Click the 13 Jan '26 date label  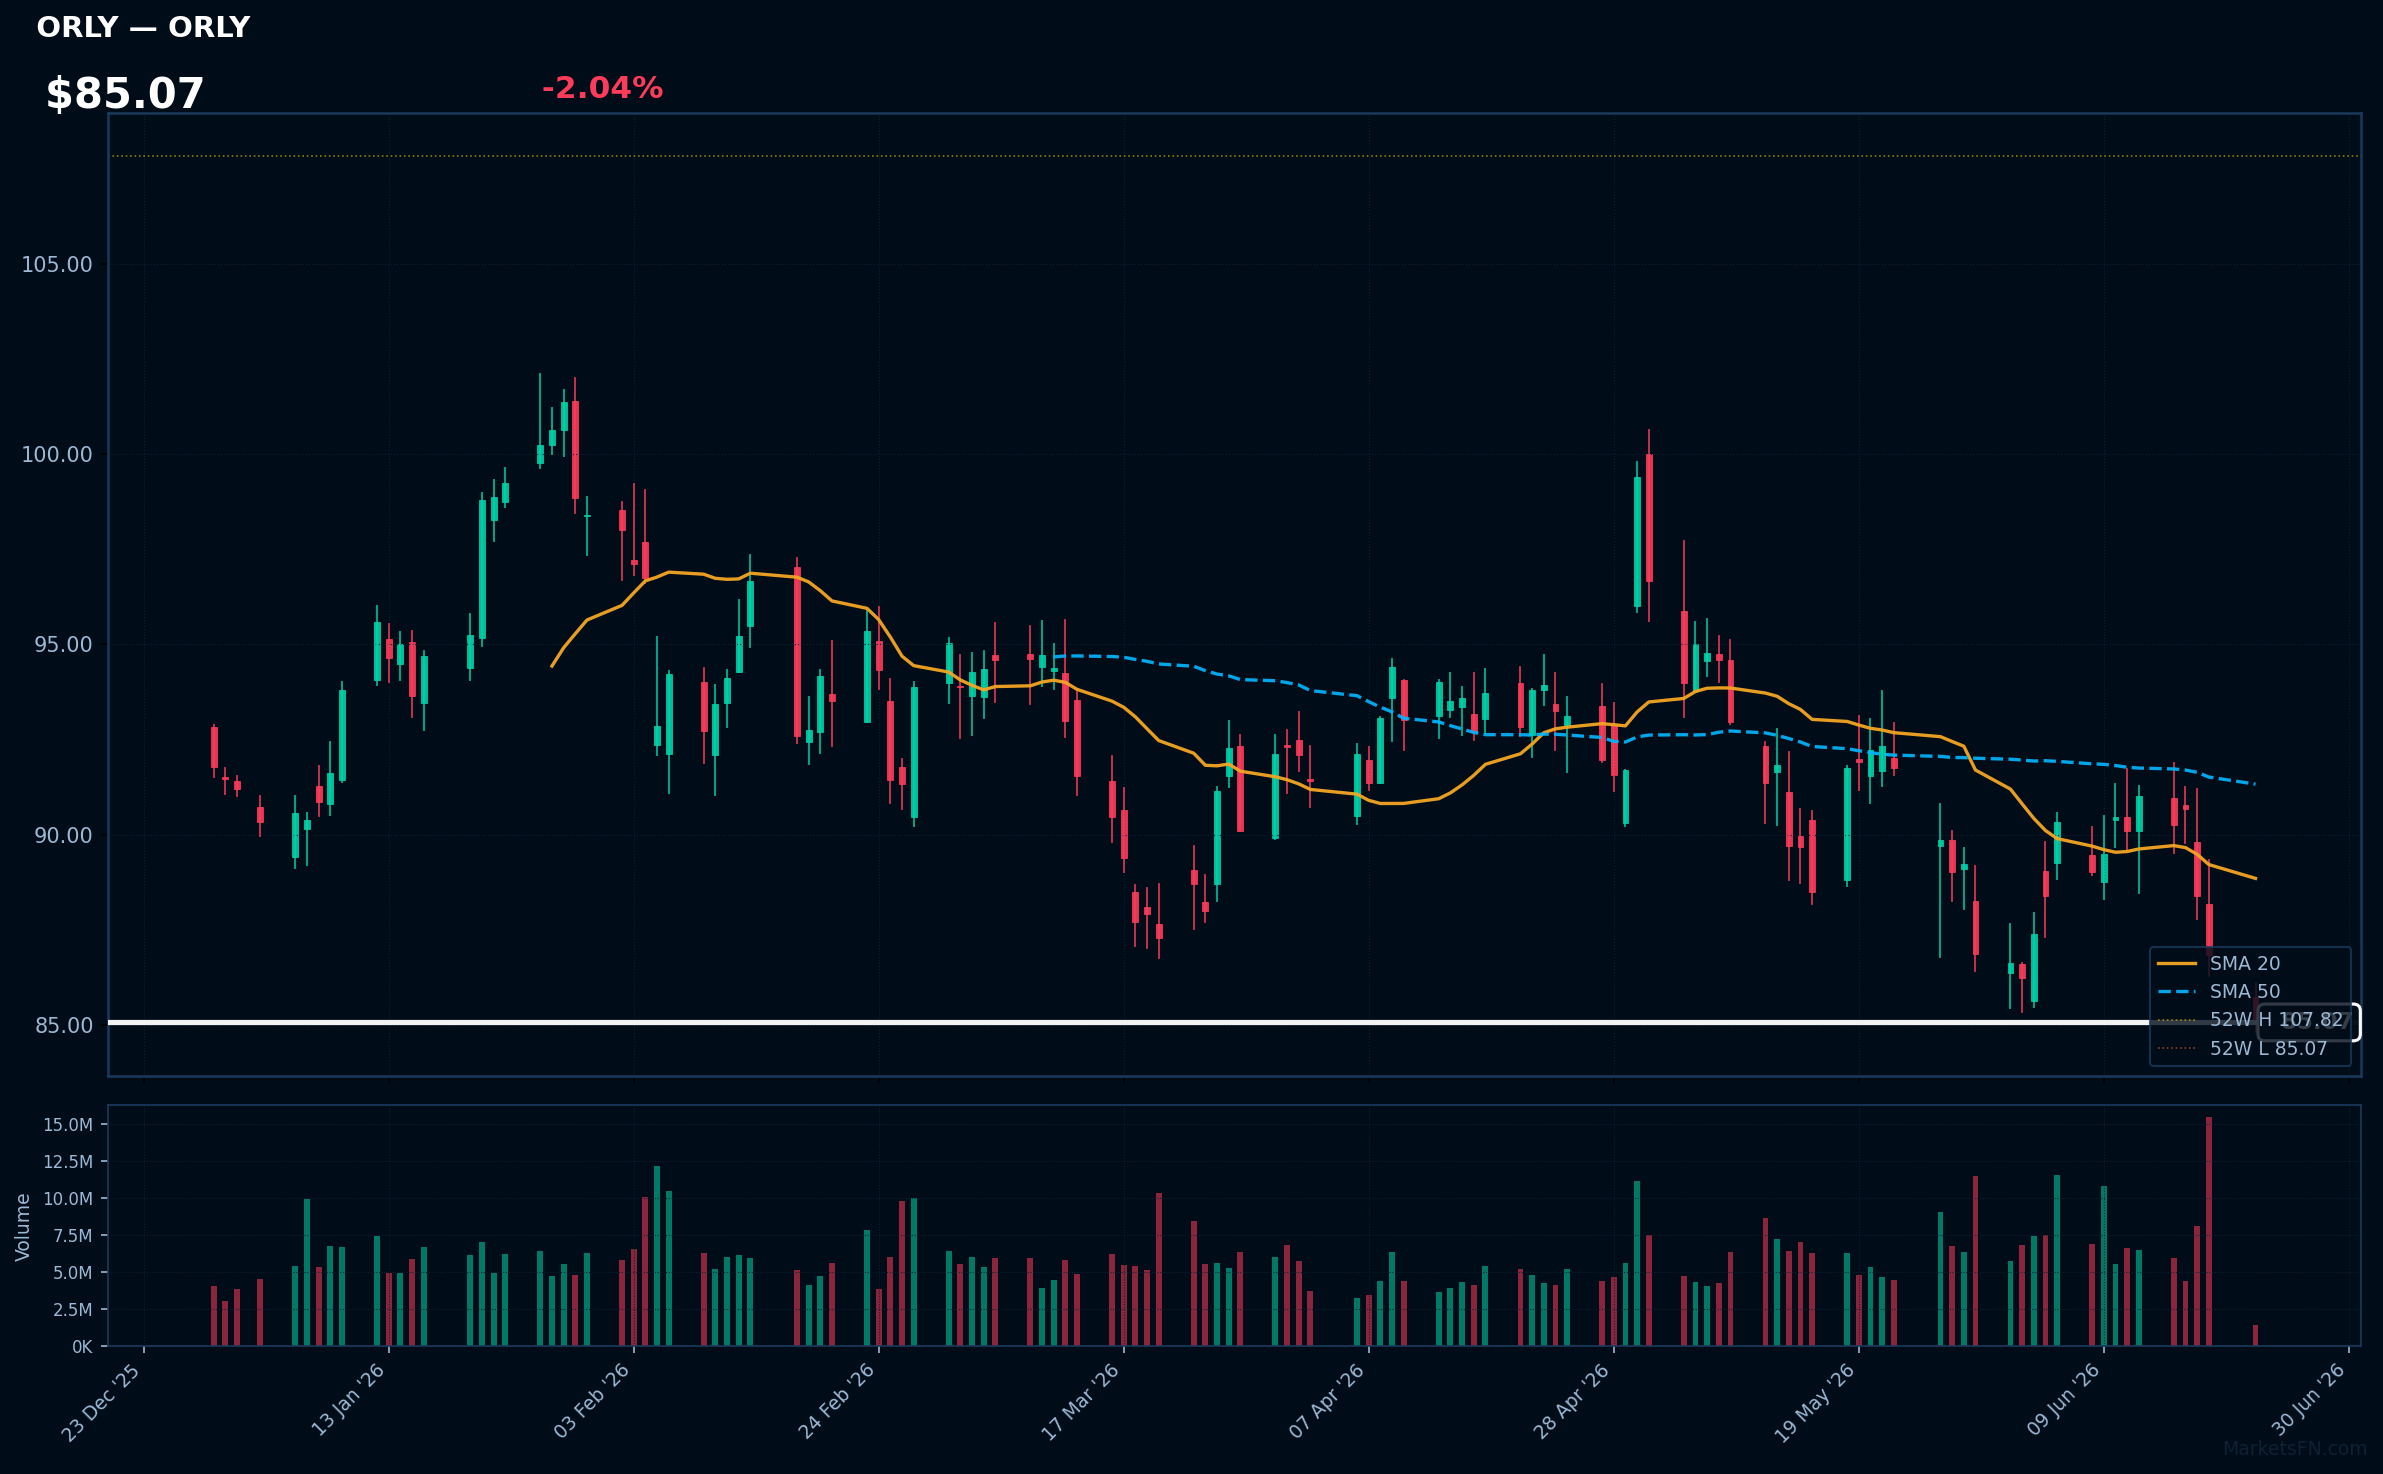tap(347, 1400)
